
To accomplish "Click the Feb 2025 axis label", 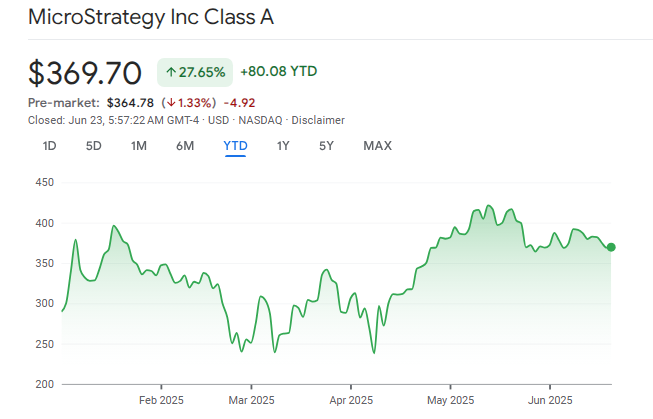I will coord(161,400).
